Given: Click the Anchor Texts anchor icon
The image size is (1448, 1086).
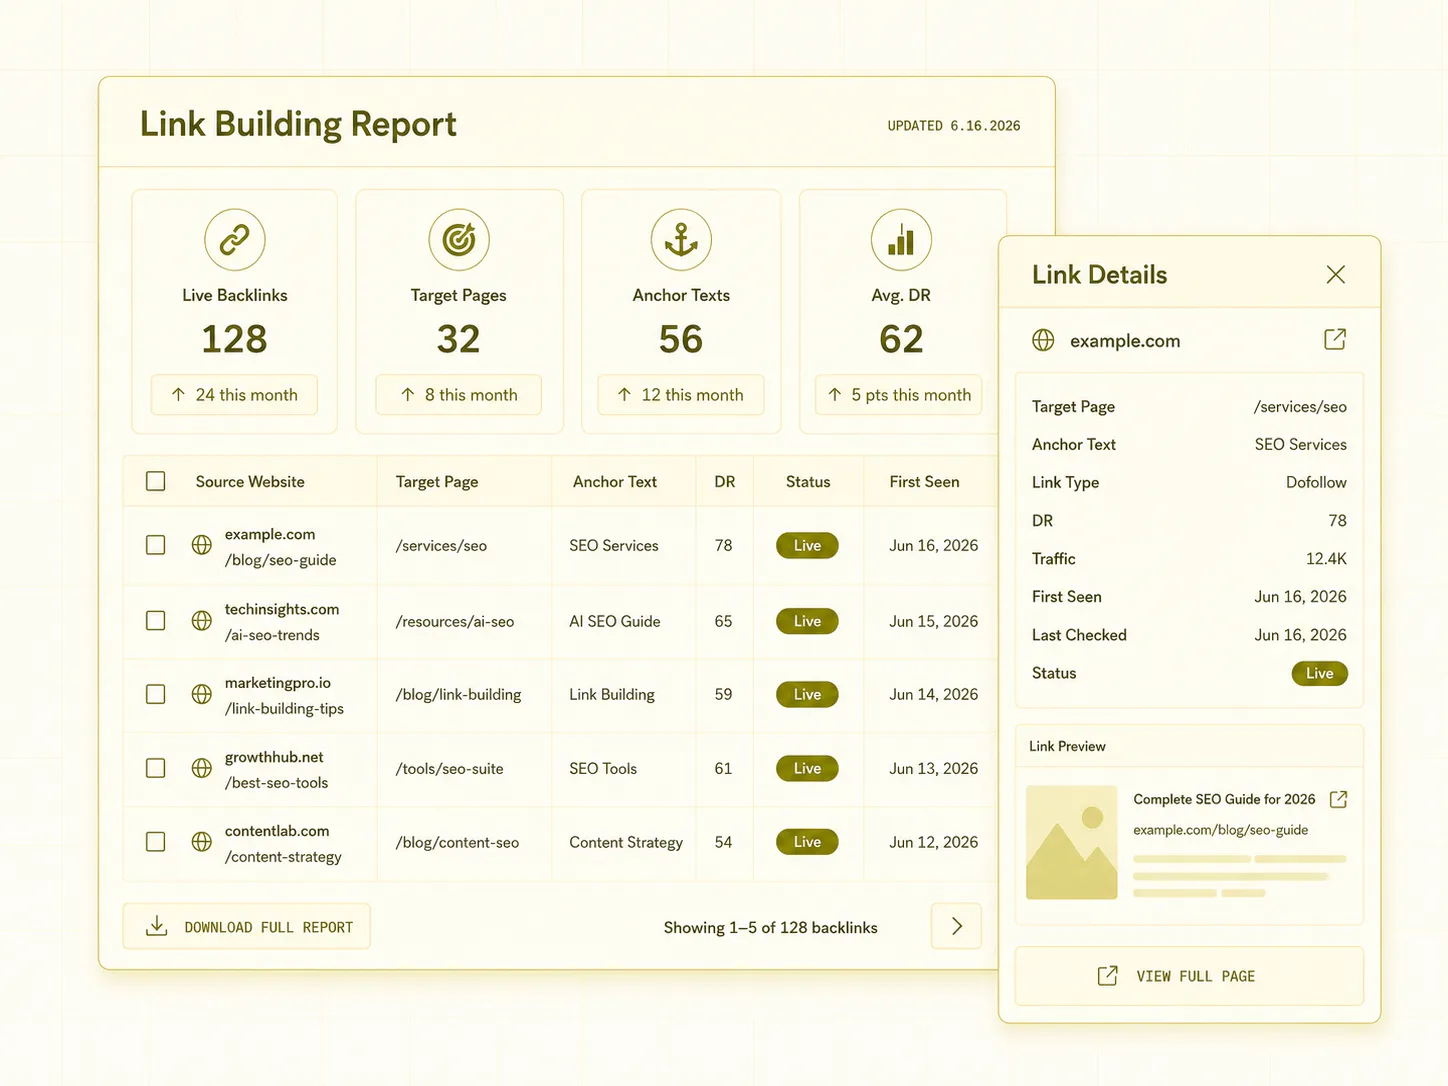Looking at the screenshot, I should [681, 240].
